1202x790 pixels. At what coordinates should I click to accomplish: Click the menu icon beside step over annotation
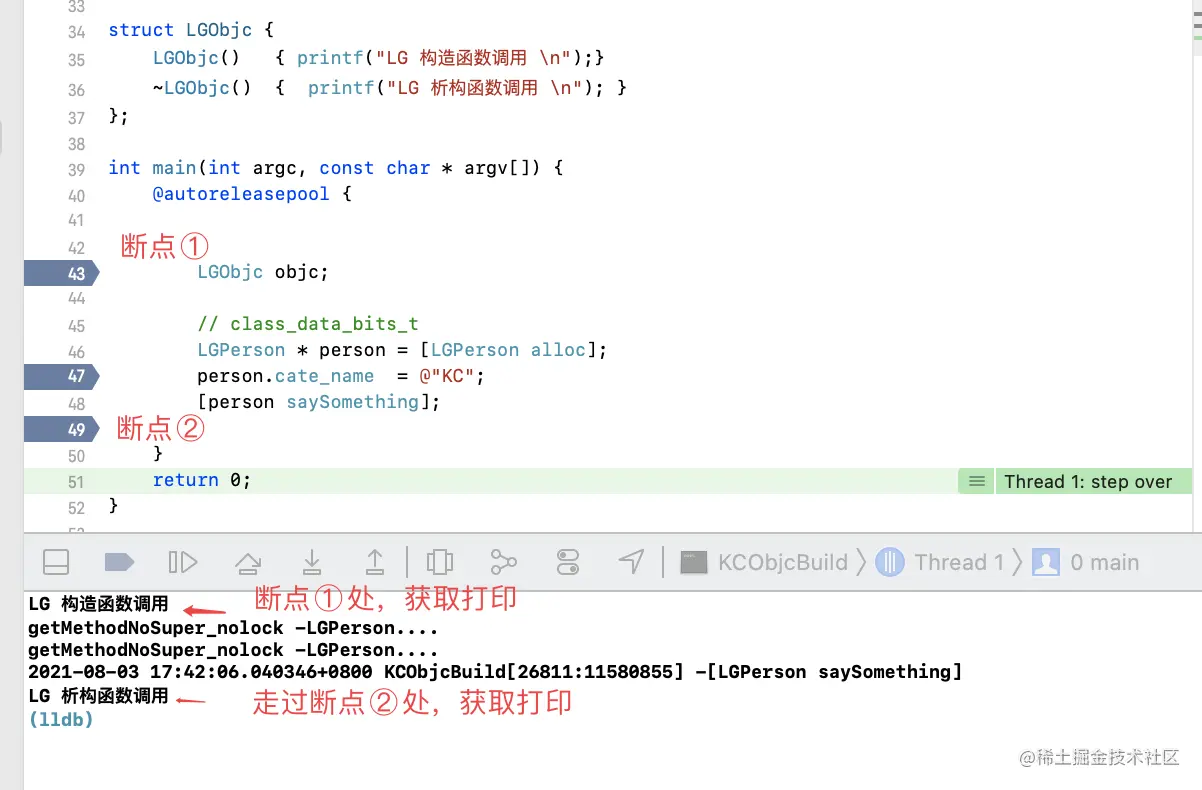pyautogui.click(x=975, y=481)
